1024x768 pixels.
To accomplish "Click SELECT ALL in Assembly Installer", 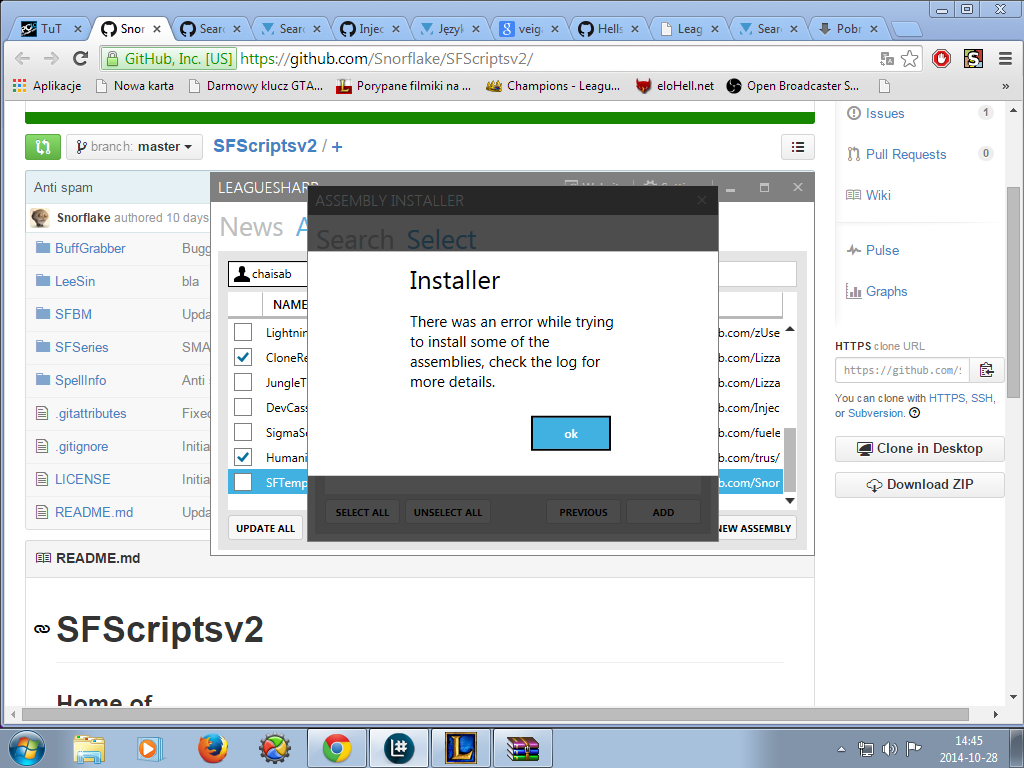I will (x=362, y=513).
